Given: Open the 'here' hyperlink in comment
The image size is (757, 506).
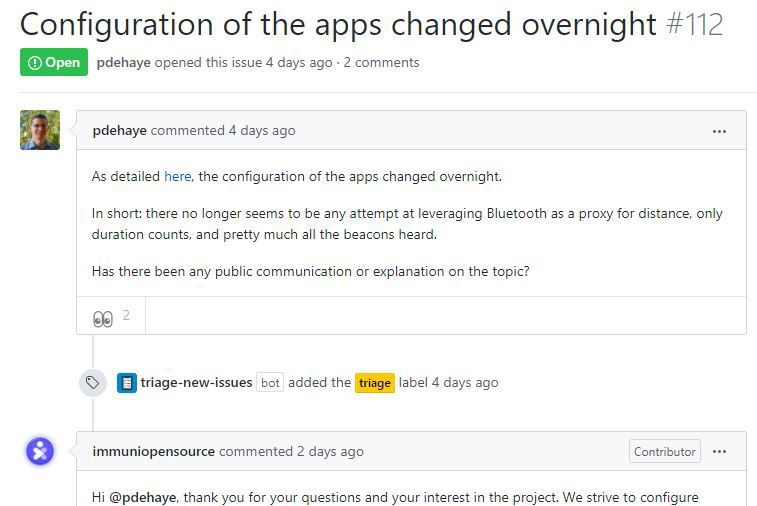Looking at the screenshot, I should pos(177,176).
